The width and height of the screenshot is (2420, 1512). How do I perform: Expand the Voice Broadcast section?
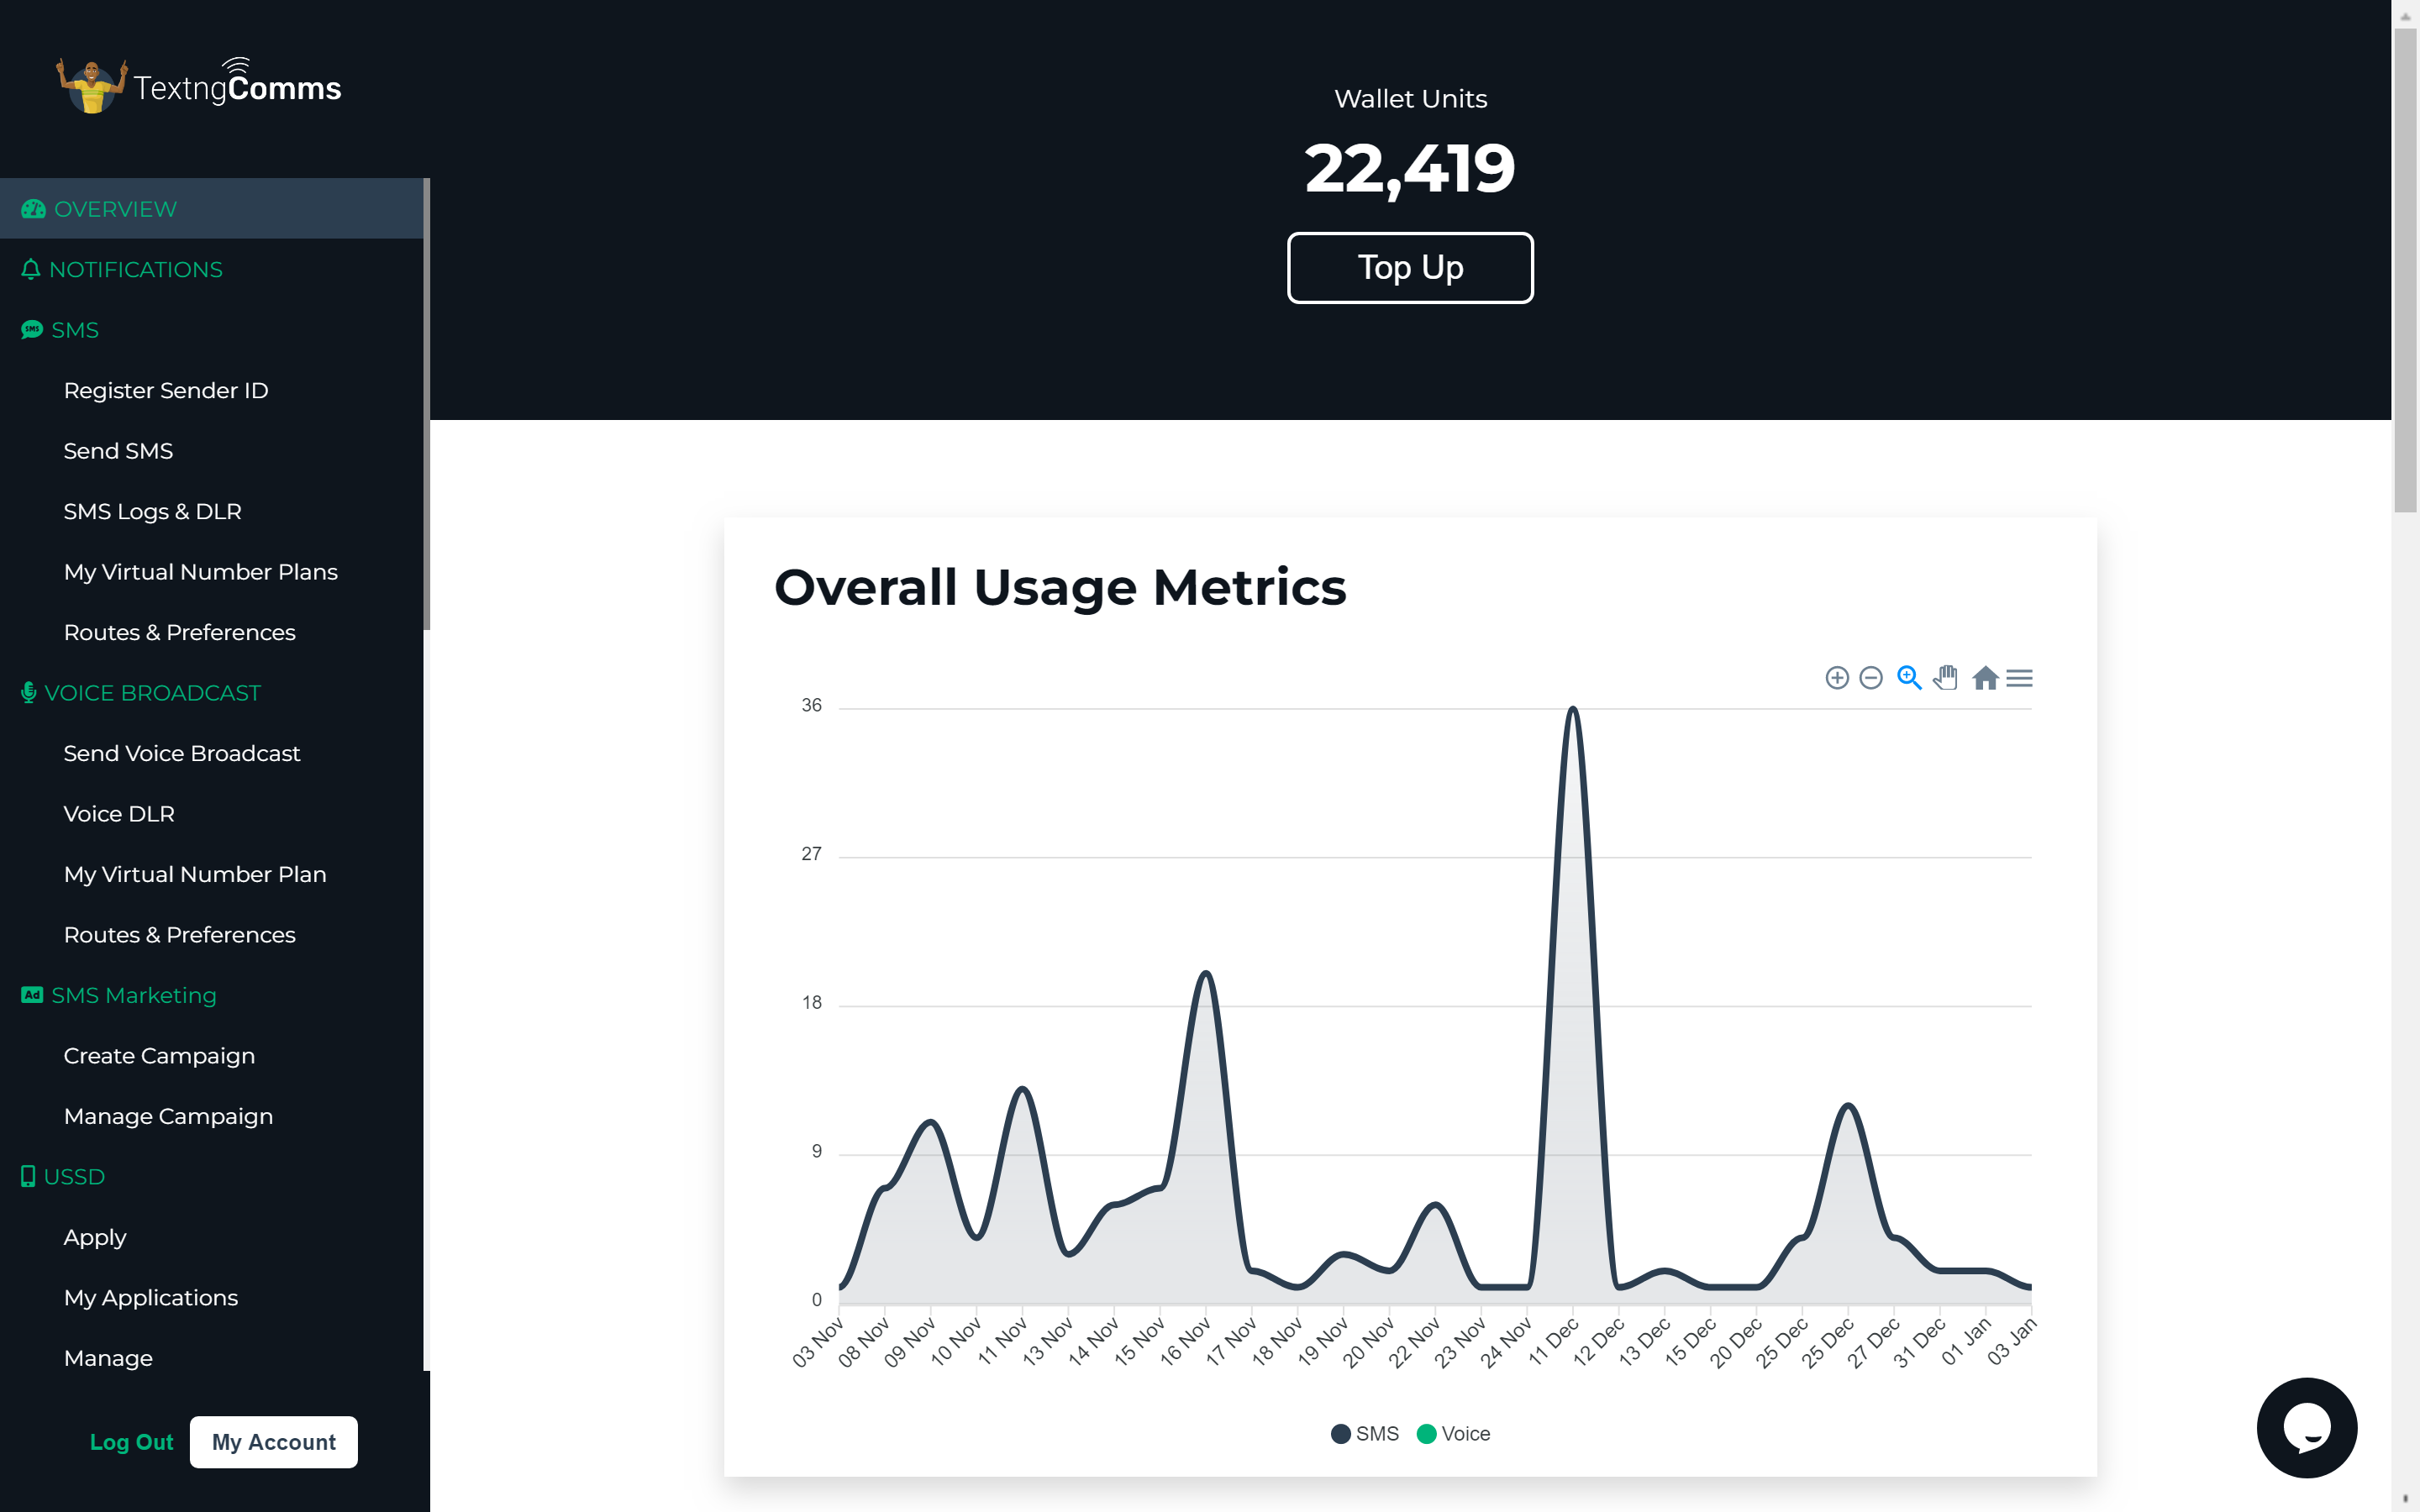point(152,693)
